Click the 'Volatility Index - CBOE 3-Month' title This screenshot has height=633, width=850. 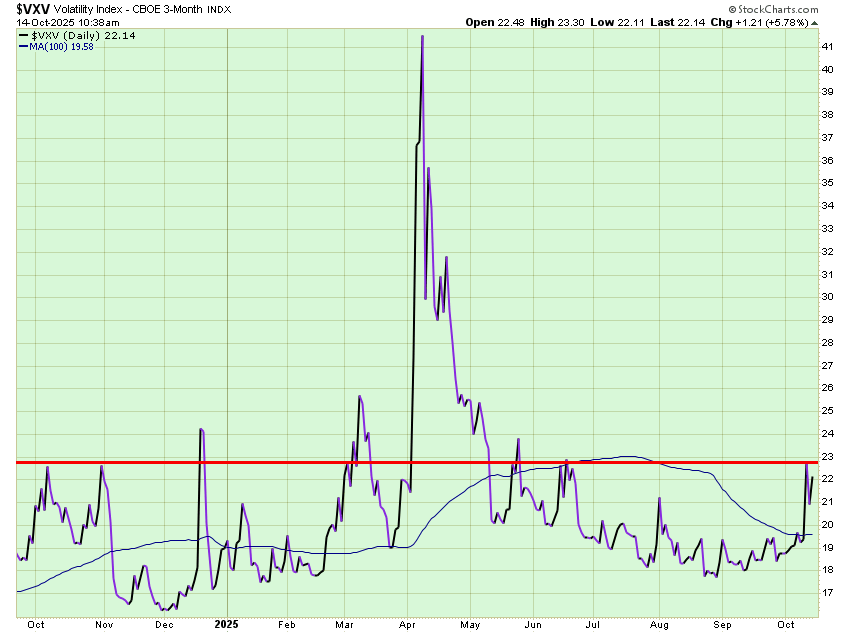coord(128,9)
